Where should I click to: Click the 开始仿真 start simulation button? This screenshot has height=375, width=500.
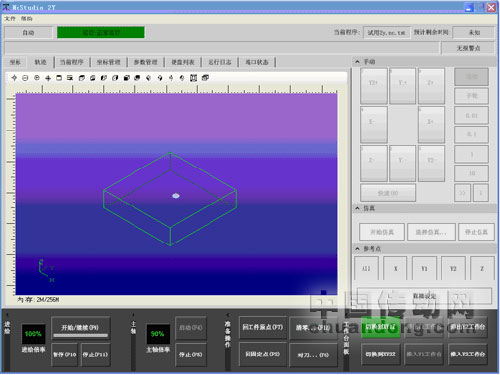382,232
